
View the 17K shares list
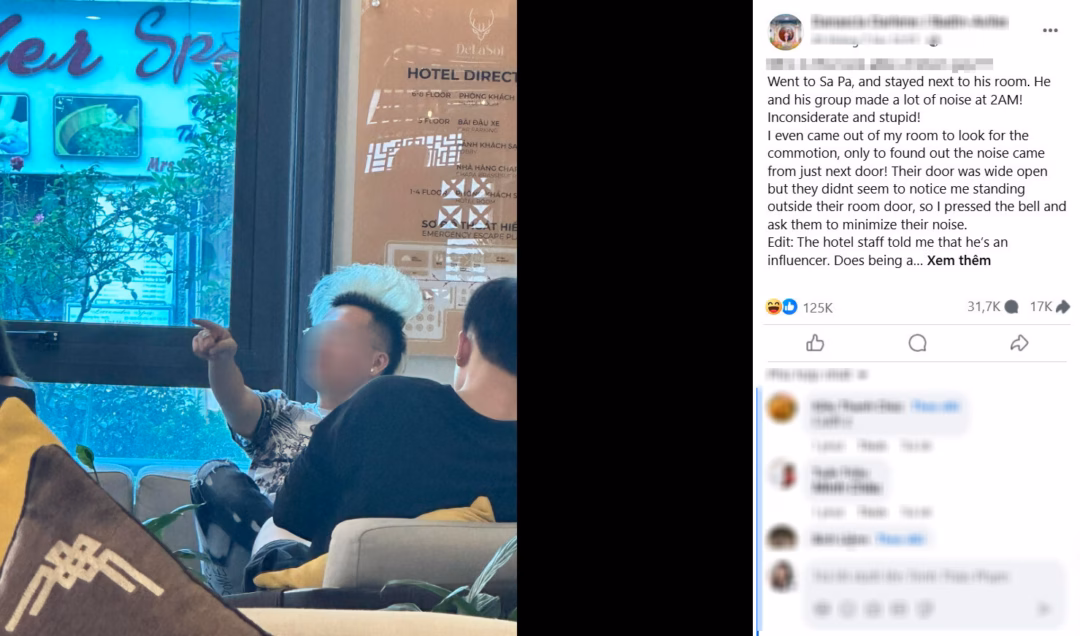pyautogui.click(x=1049, y=307)
